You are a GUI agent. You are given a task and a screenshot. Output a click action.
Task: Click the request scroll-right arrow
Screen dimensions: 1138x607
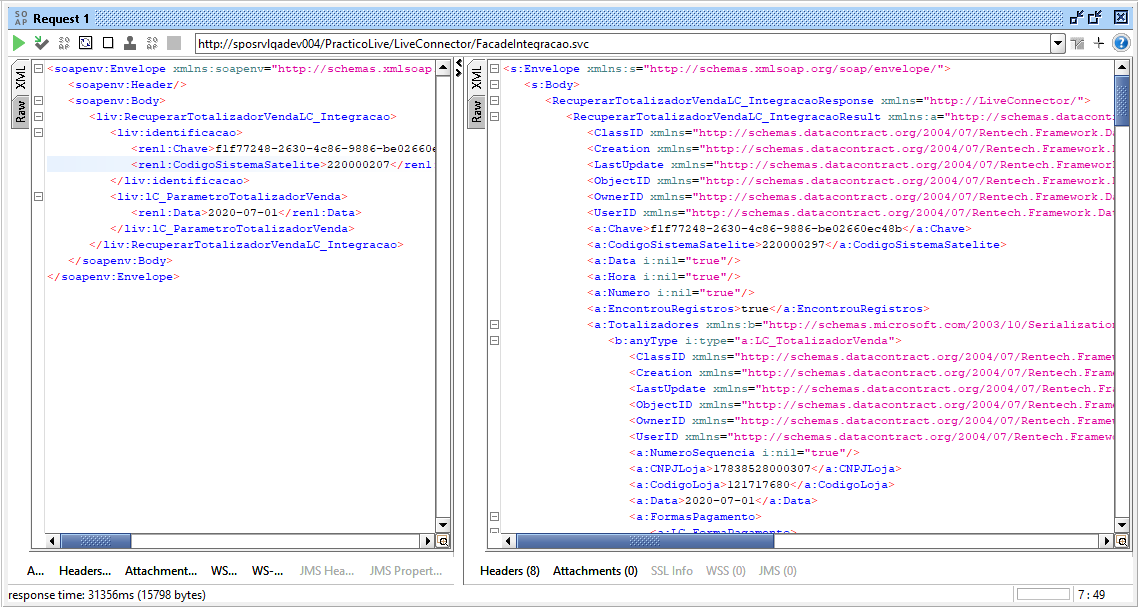click(x=427, y=541)
